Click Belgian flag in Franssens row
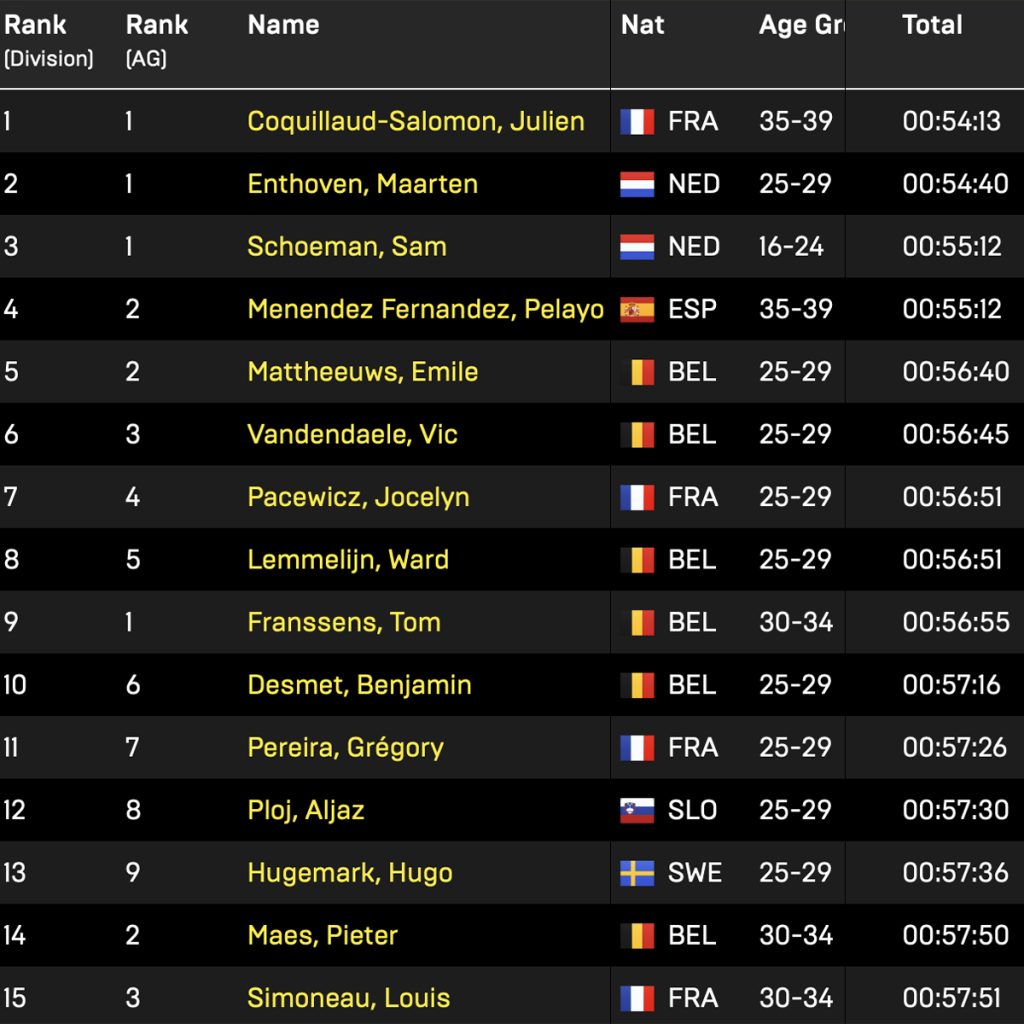Viewport: 1024px width, 1024px height. (637, 622)
